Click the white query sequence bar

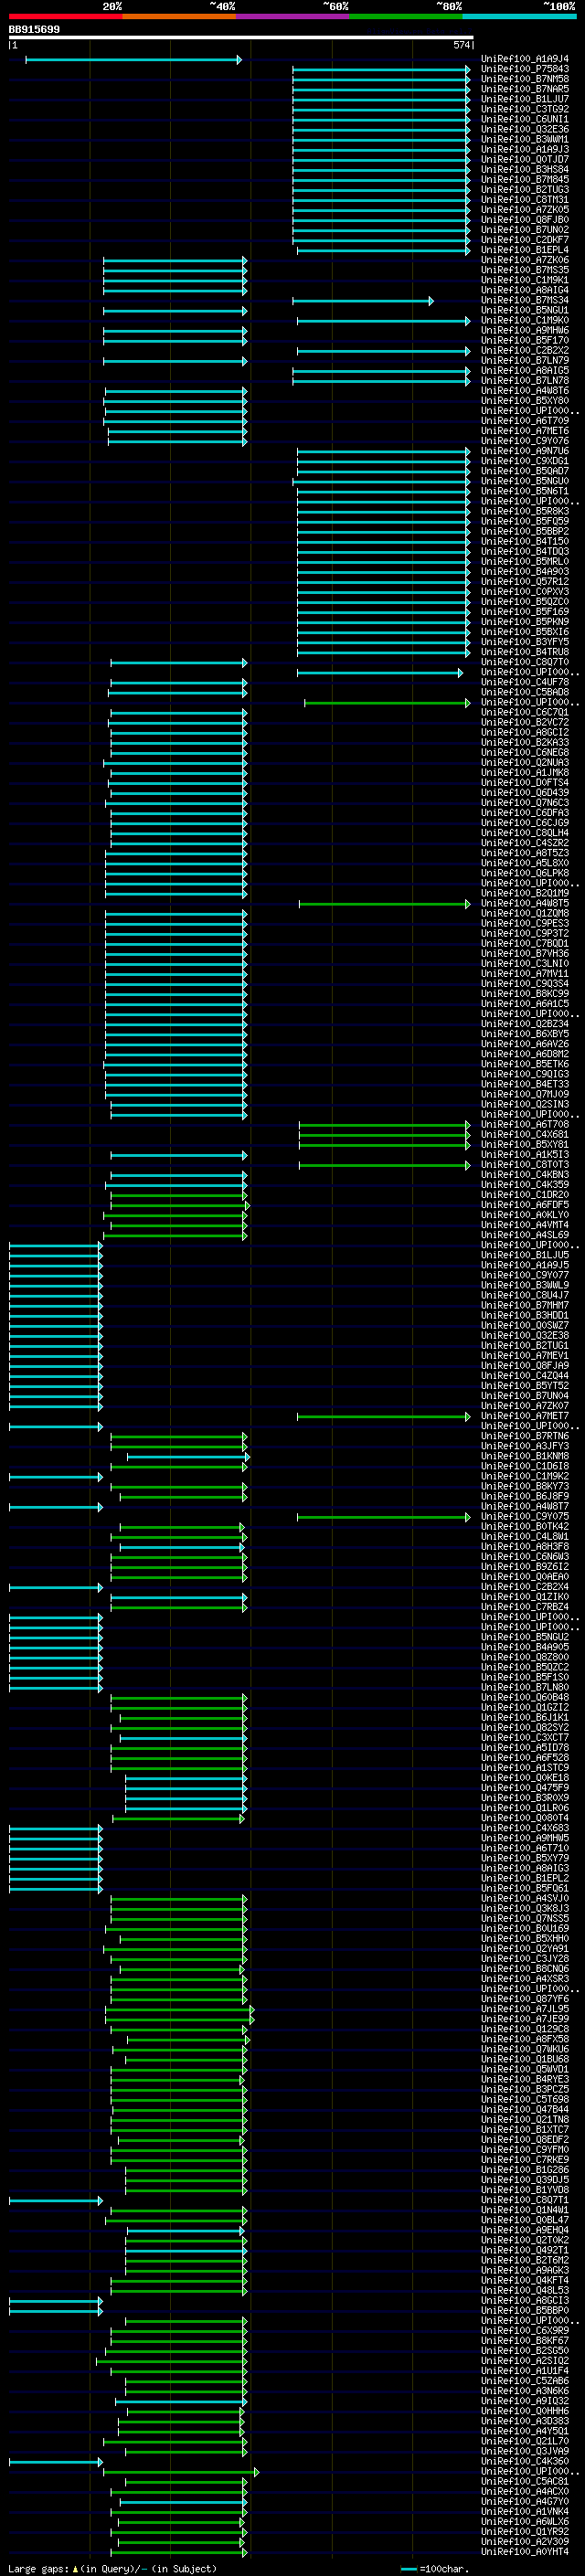[x=241, y=38]
